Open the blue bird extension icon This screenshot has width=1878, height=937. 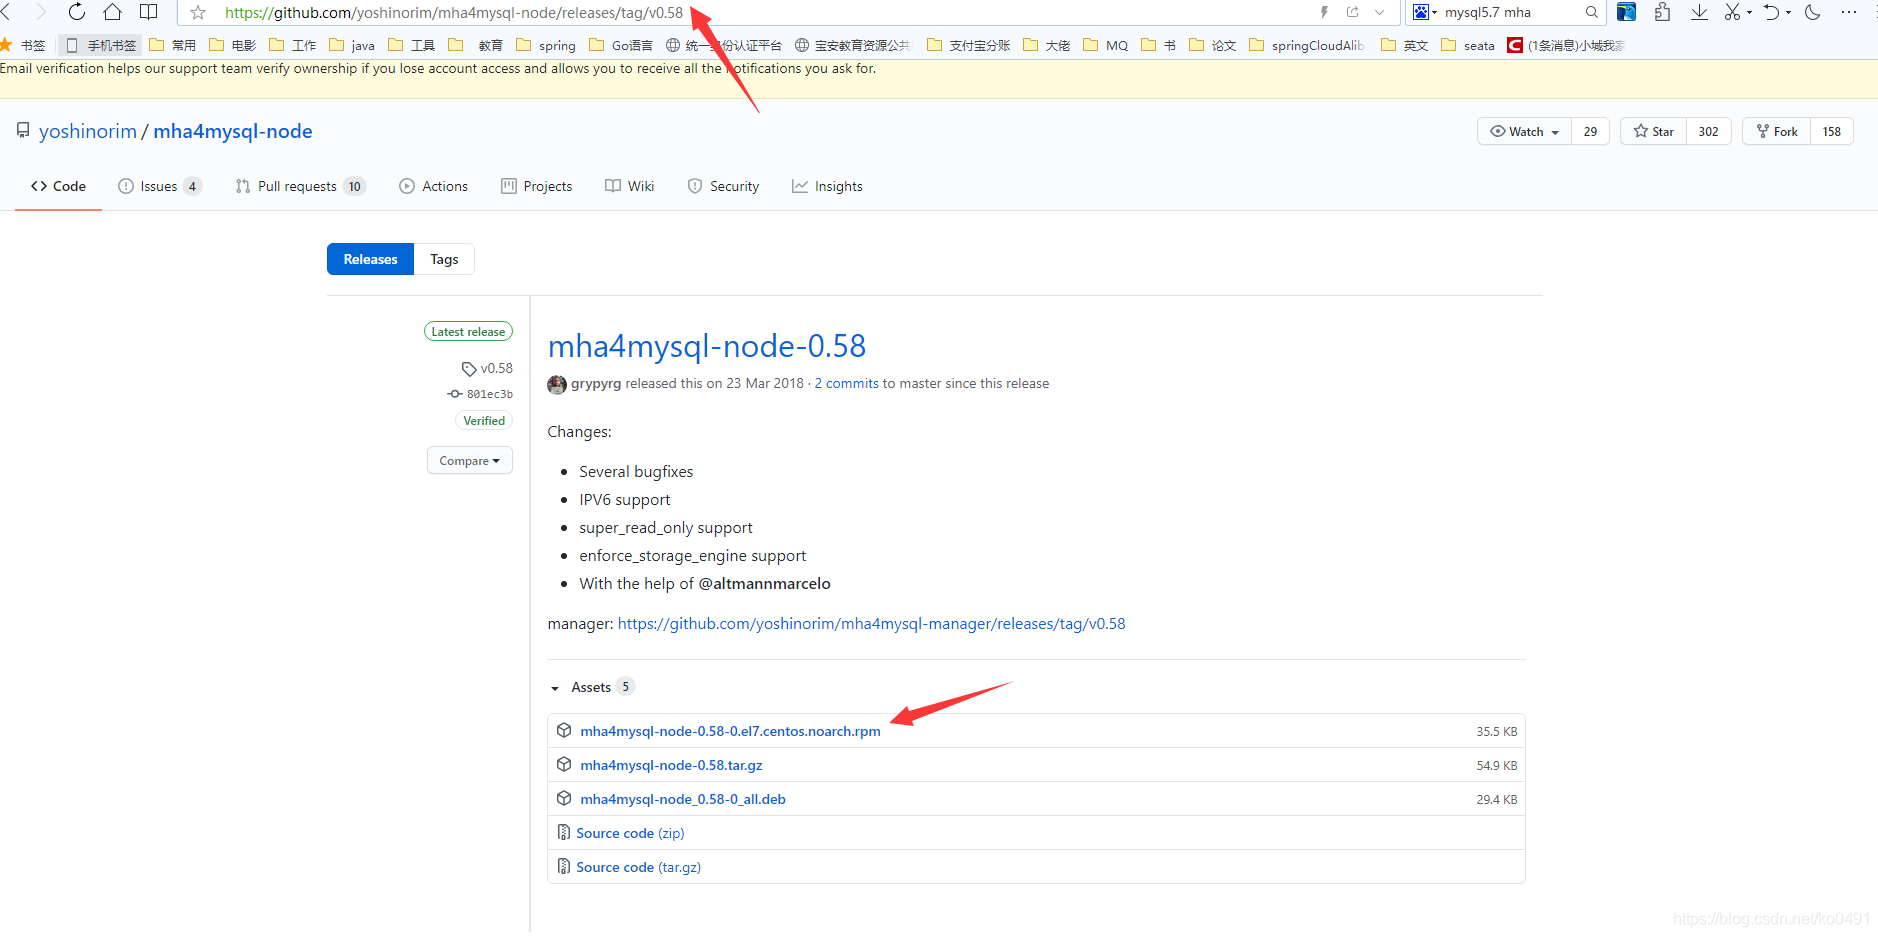click(1627, 12)
